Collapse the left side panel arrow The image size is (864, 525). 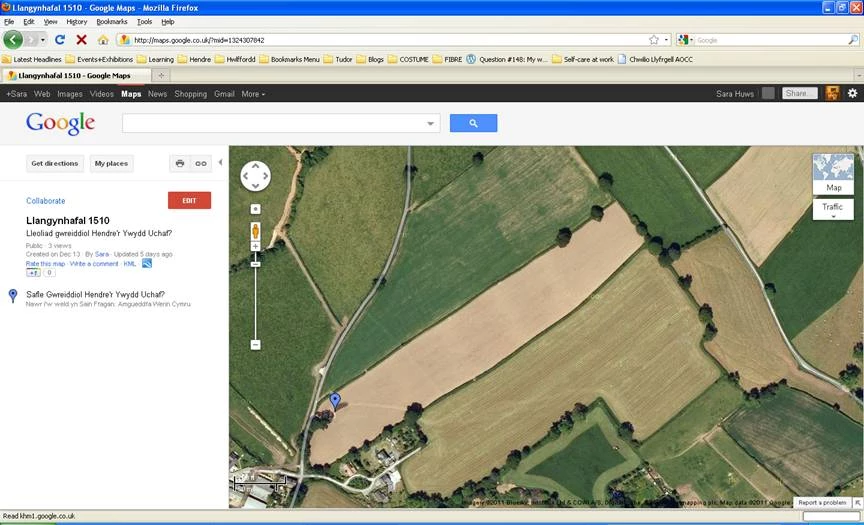[x=220, y=162]
